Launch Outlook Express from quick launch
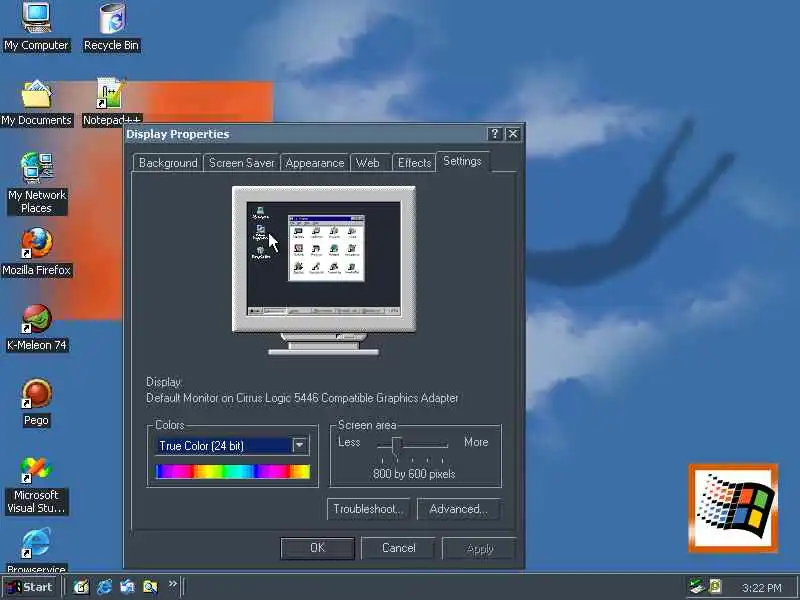 point(128,587)
